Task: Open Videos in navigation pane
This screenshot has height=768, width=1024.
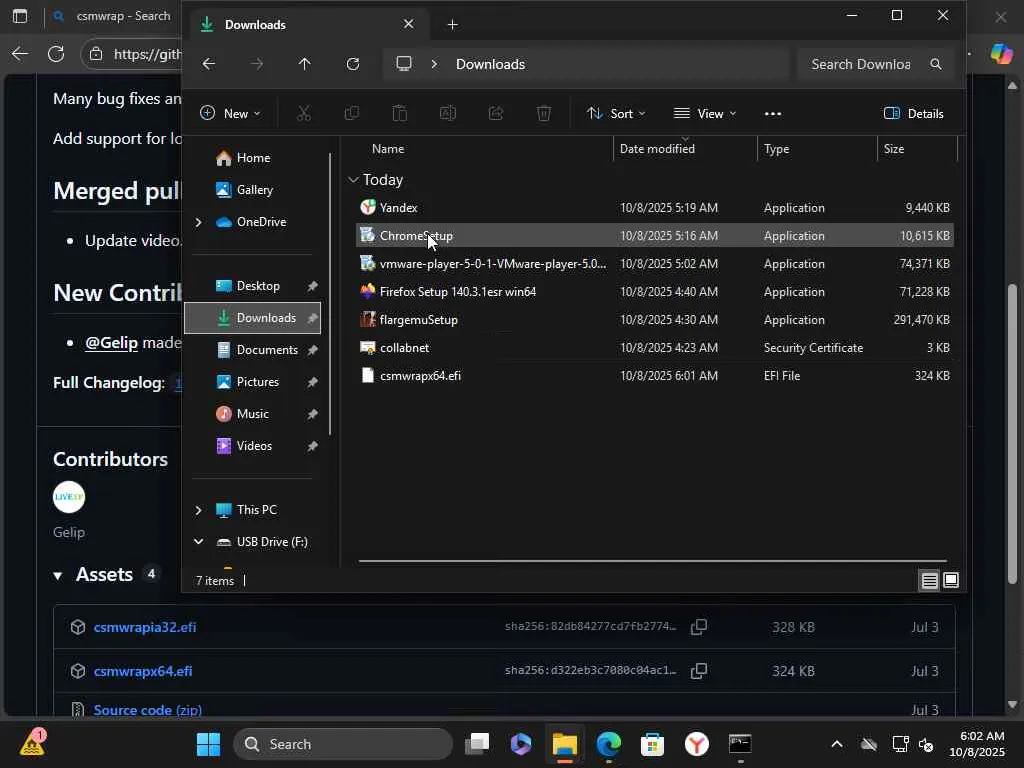Action: [253, 446]
